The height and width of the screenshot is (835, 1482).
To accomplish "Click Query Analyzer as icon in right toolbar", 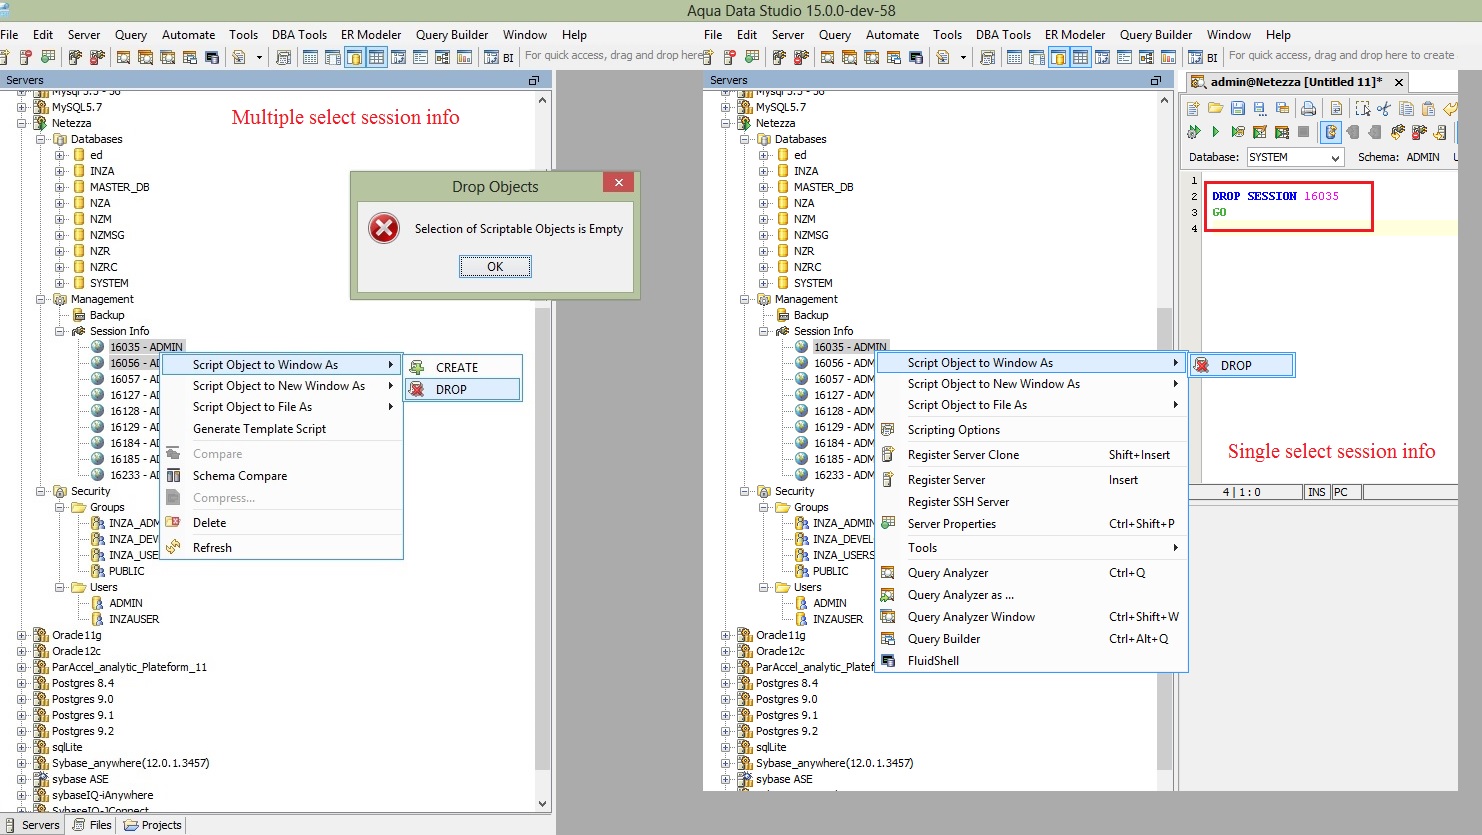I will pyautogui.click(x=850, y=57).
